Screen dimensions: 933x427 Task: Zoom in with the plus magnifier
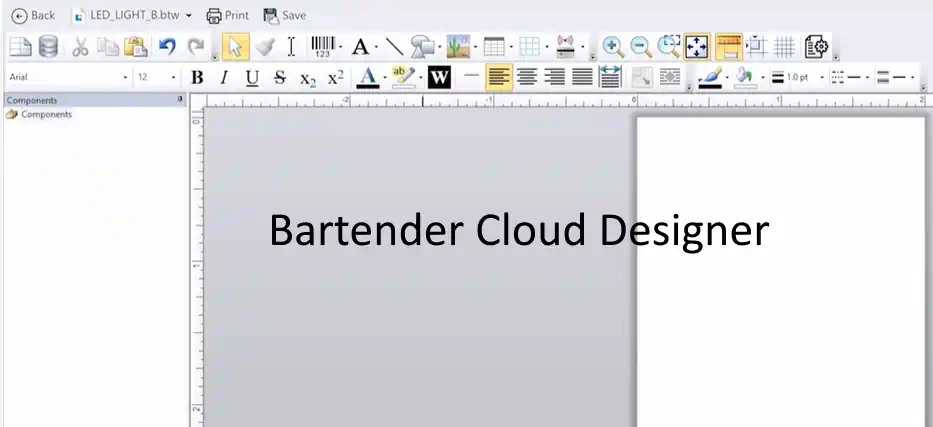(x=613, y=46)
